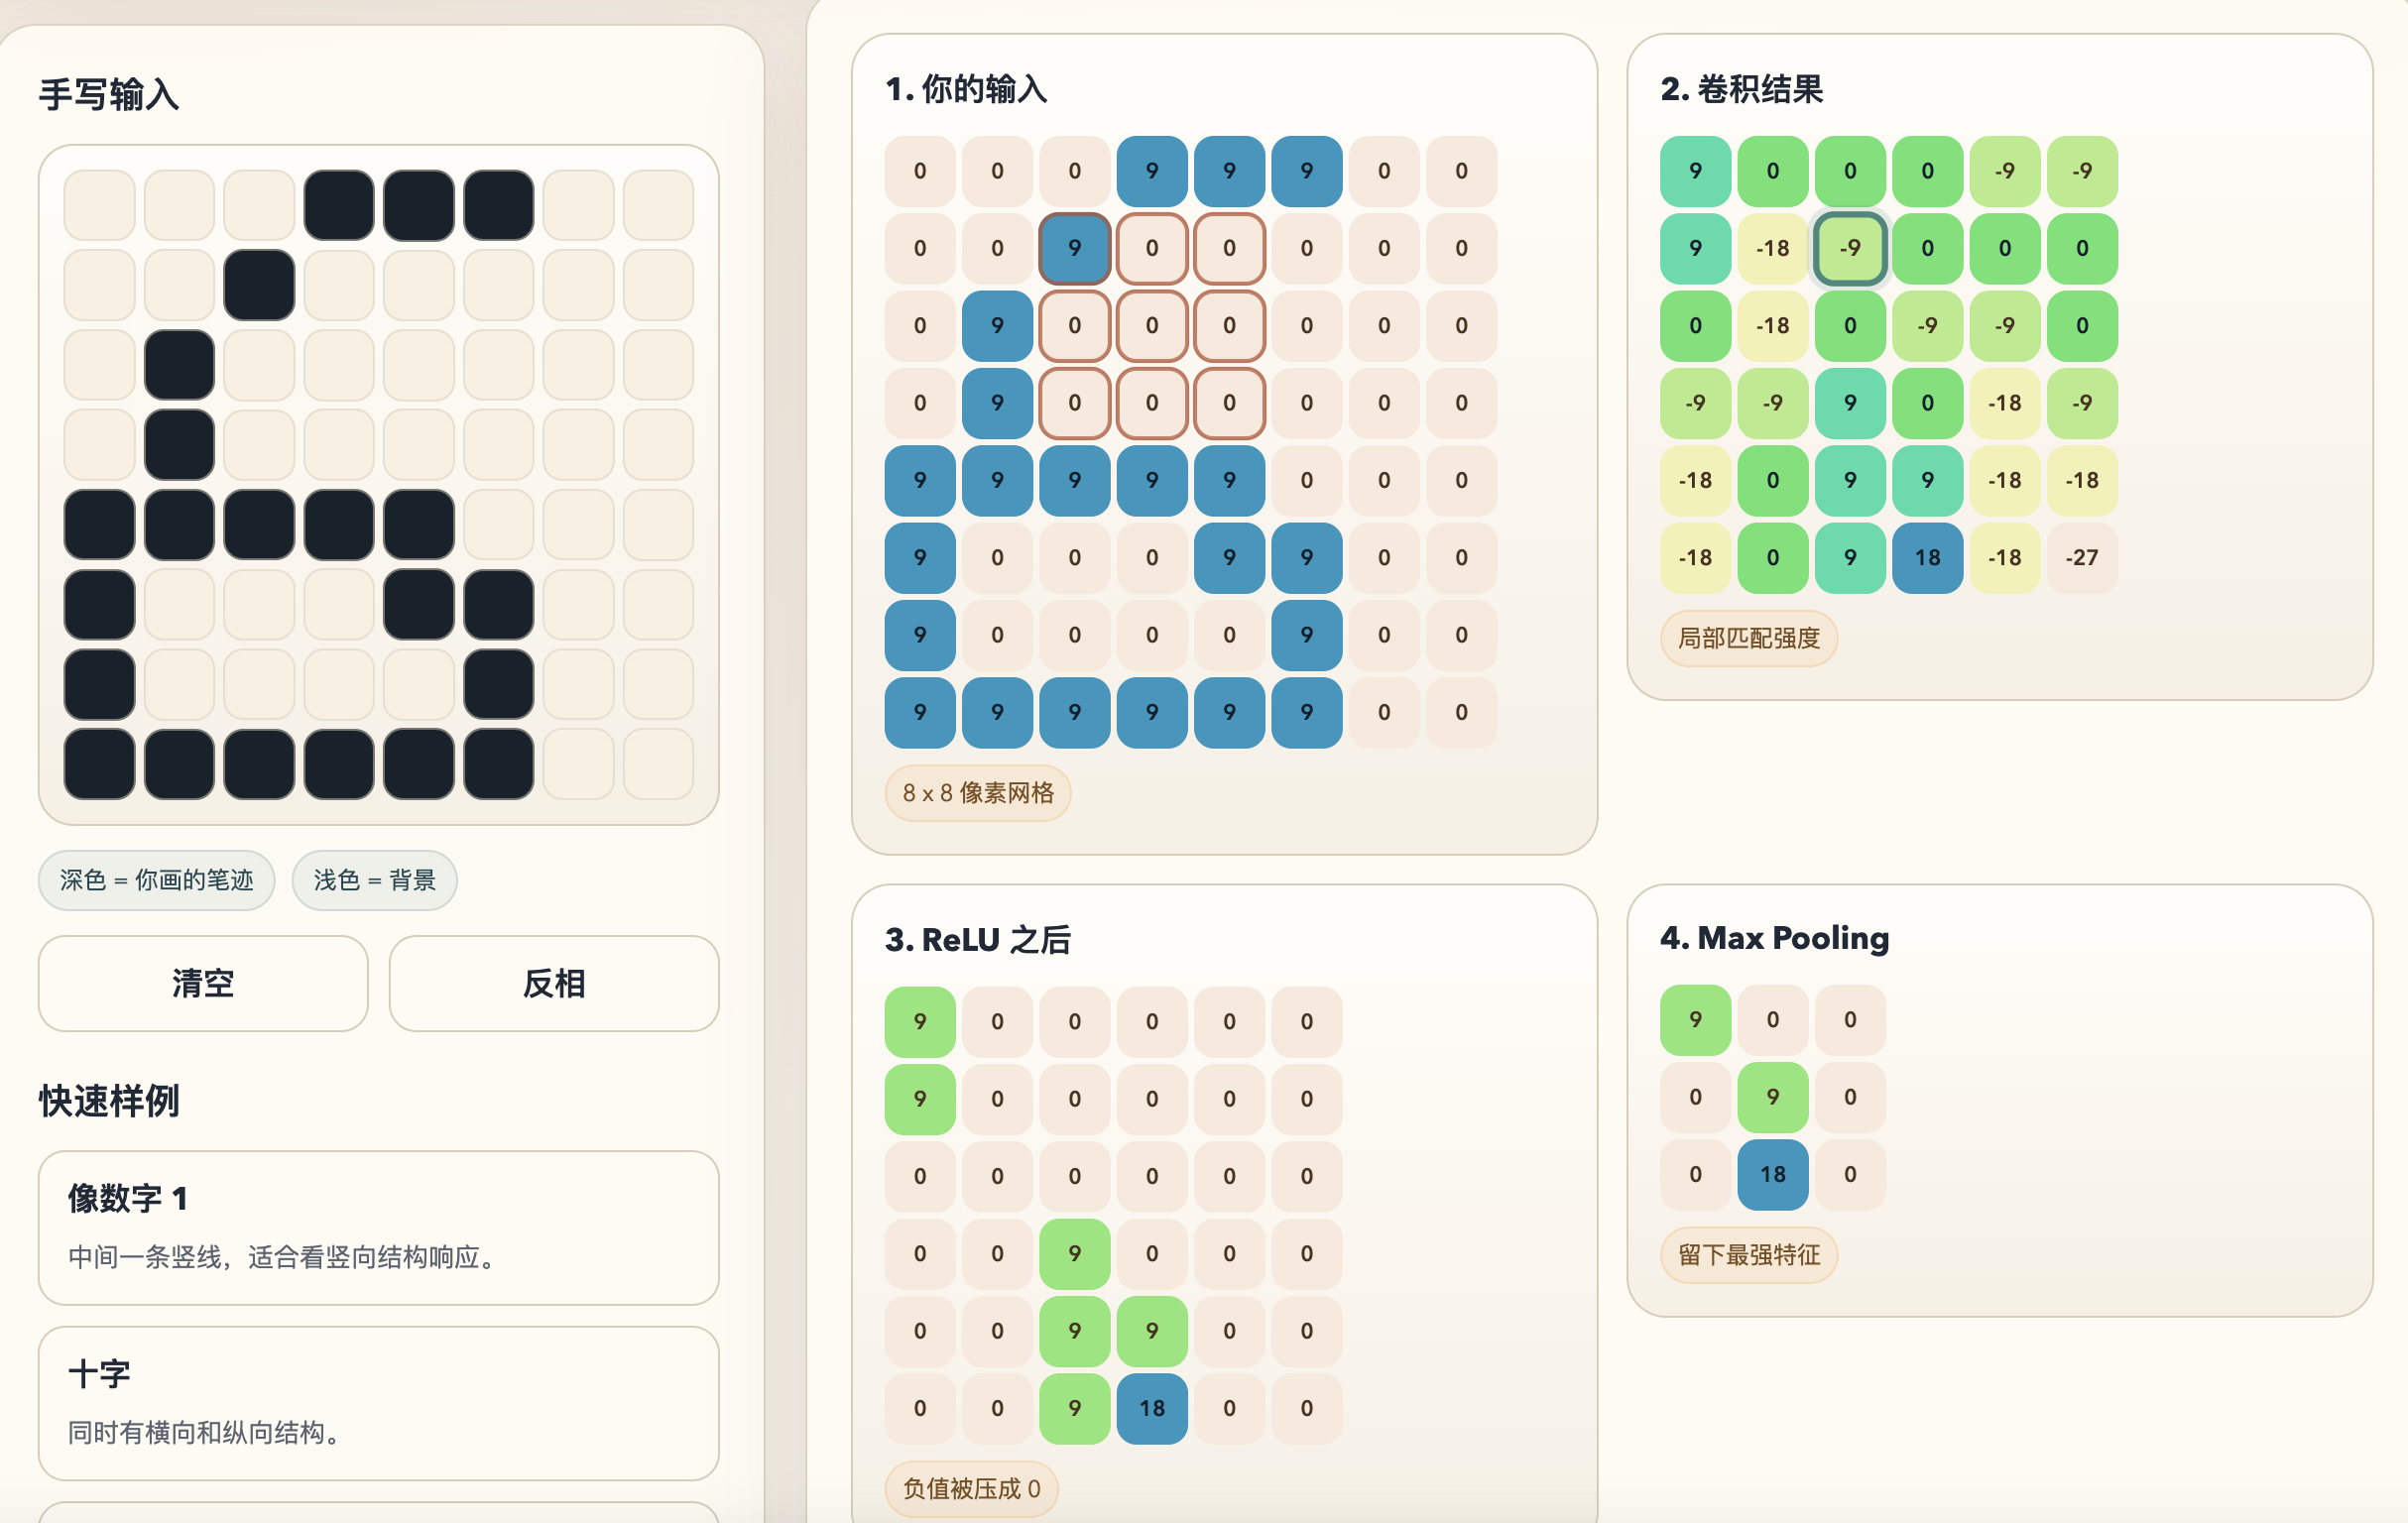This screenshot has height=1523, width=2408.
Task: Toggle the top-left pixel of the drawing grid
Action: [x=99, y=205]
